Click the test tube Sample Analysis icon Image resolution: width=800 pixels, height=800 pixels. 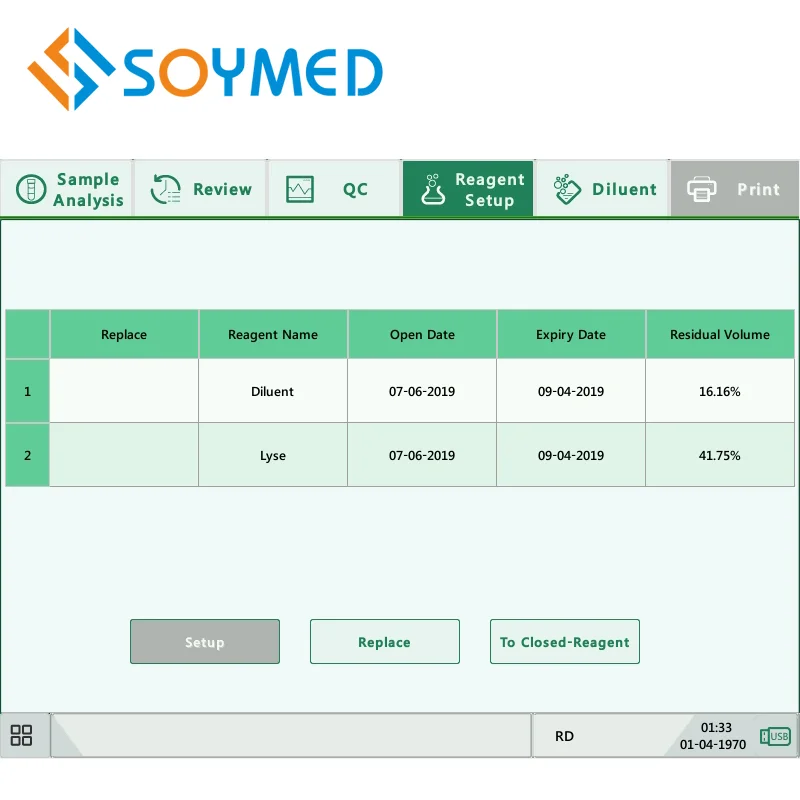[x=31, y=189]
